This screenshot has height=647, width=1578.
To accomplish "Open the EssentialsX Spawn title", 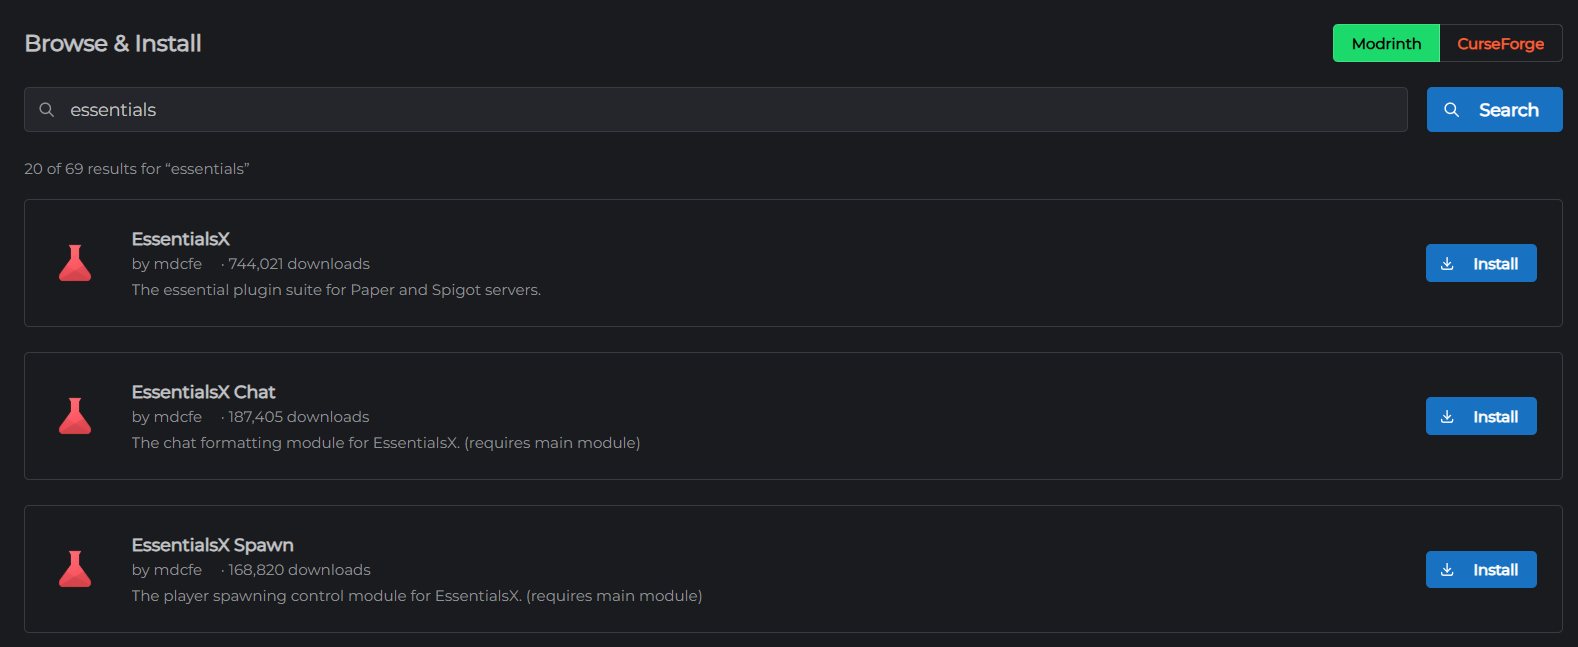I will tap(213, 545).
